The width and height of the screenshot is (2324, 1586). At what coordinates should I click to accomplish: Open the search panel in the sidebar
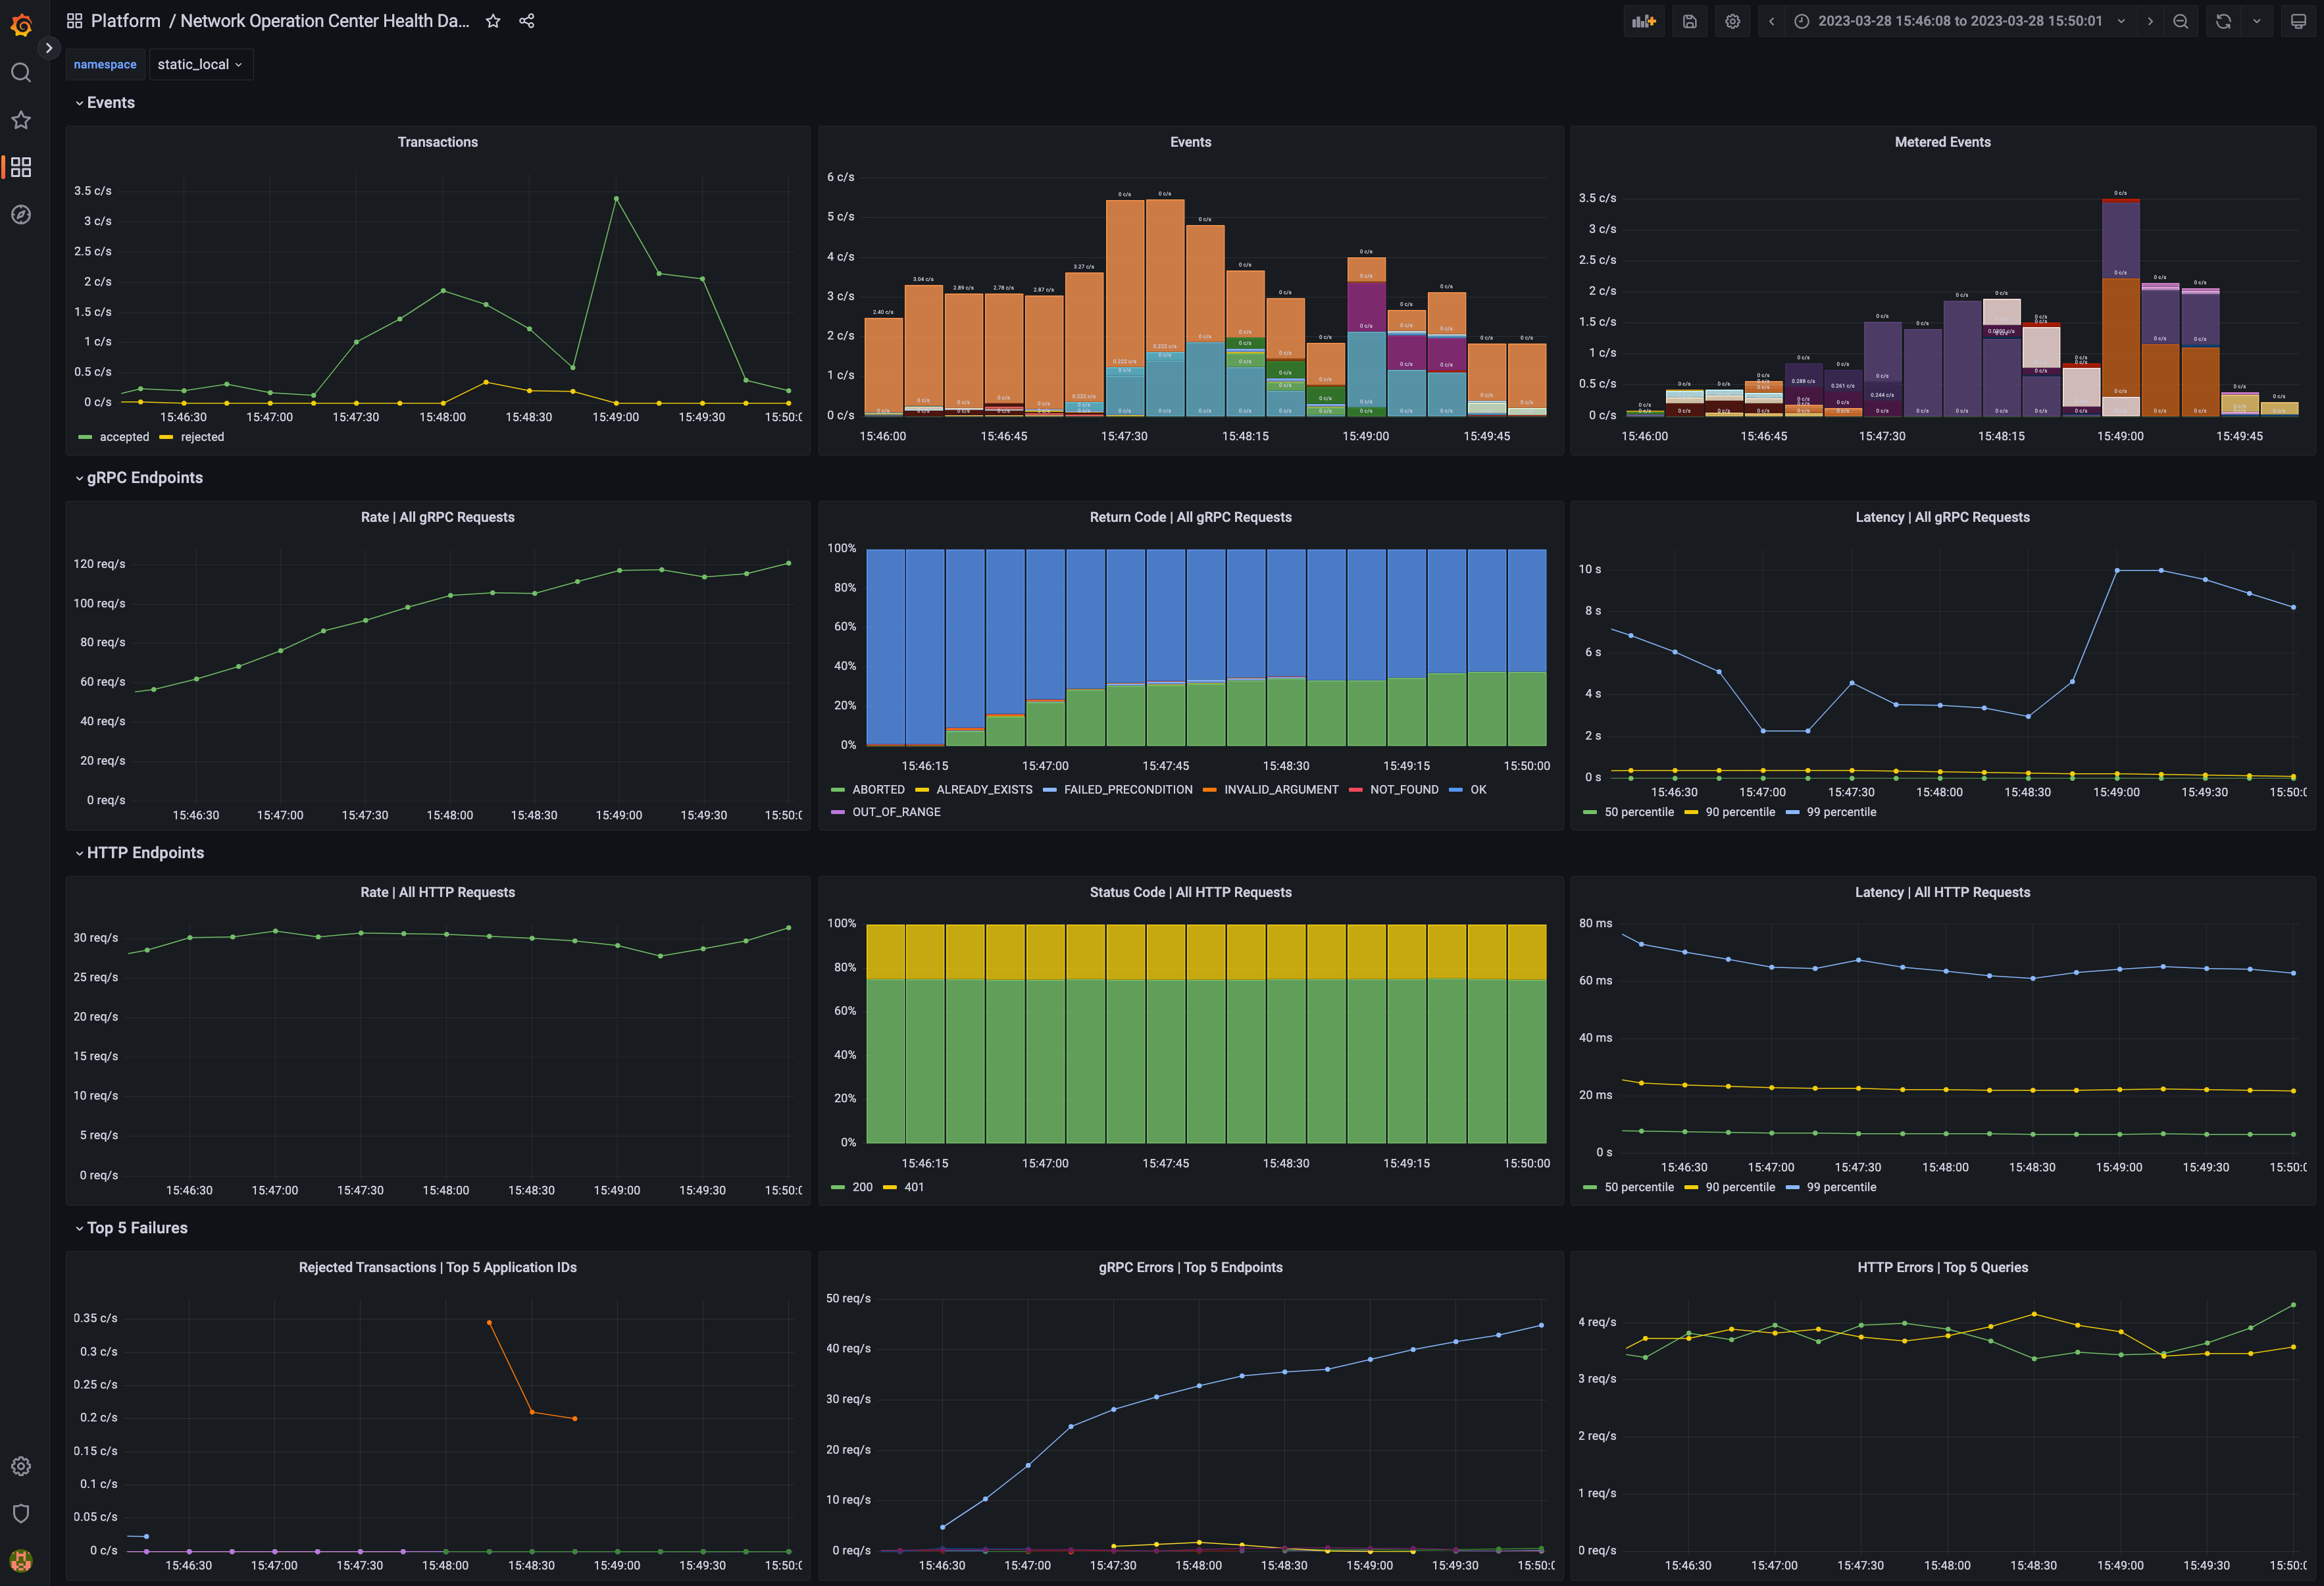[21, 72]
